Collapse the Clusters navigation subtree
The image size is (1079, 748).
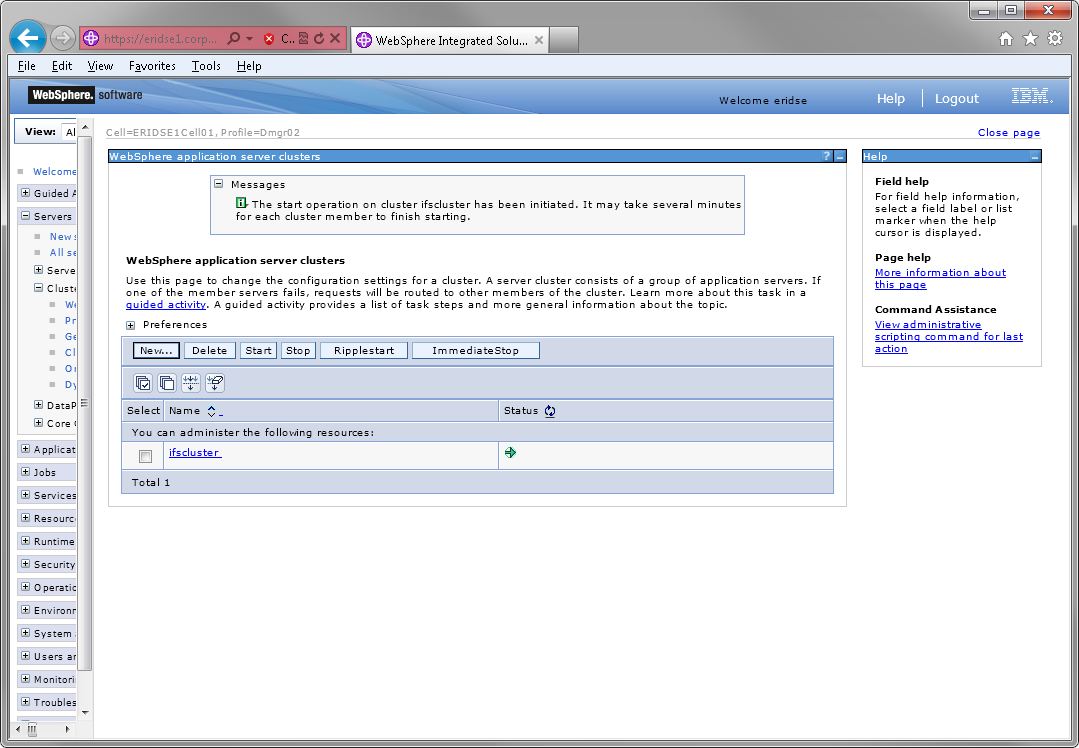(x=39, y=288)
